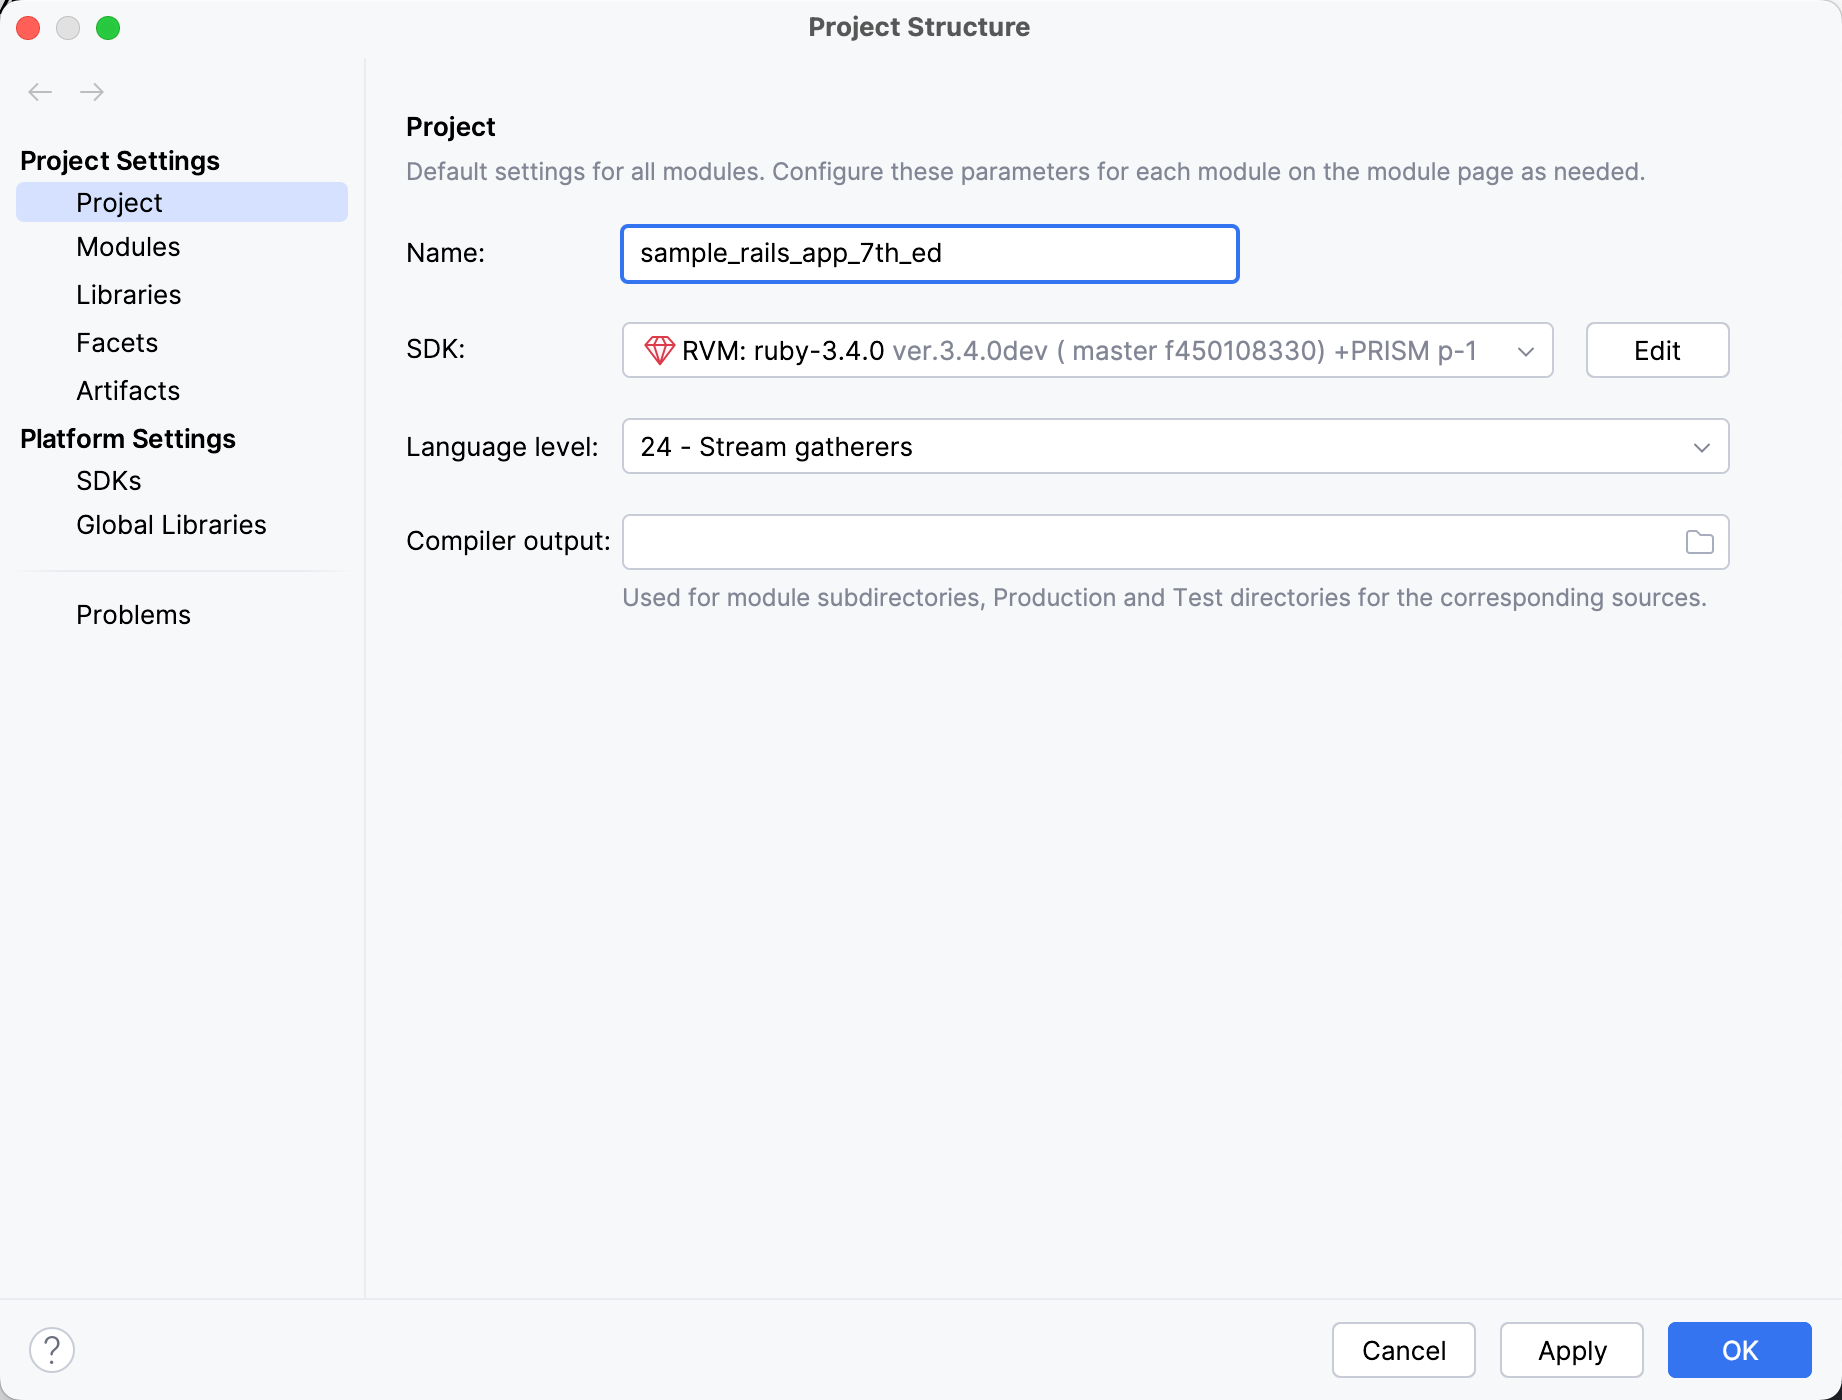Viewport: 1842px width, 1400px height.
Task: Select SDKs under Platform Settings
Action: pyautogui.click(x=108, y=480)
